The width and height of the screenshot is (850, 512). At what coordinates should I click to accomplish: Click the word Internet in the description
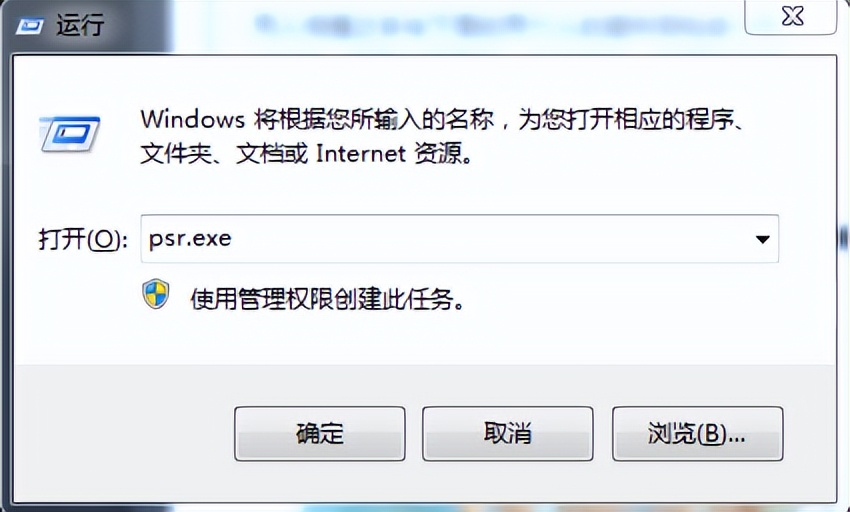coord(360,153)
